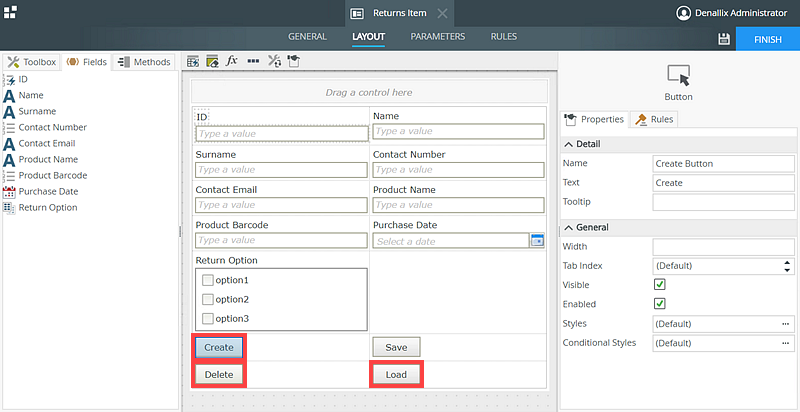Image resolution: width=800 pixels, height=412 pixels.
Task: Click the first table icon in layout toolbar
Action: point(193,61)
